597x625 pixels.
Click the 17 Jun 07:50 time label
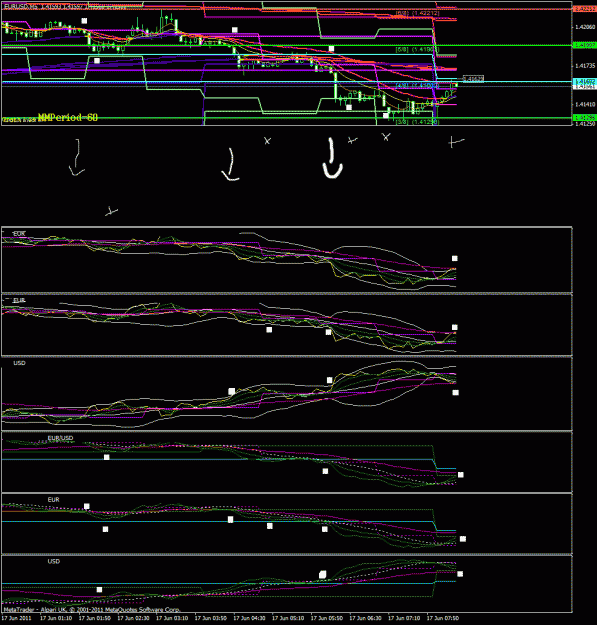click(443, 618)
